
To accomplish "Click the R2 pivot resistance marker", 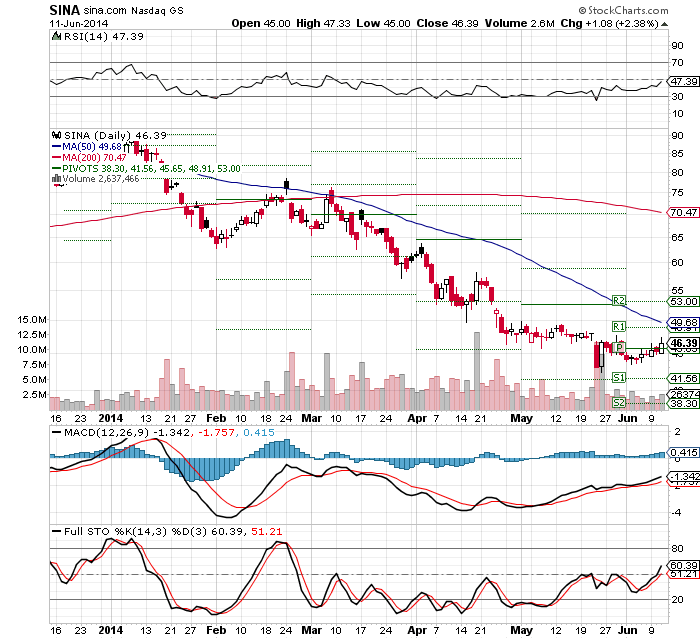I will 619,301.
